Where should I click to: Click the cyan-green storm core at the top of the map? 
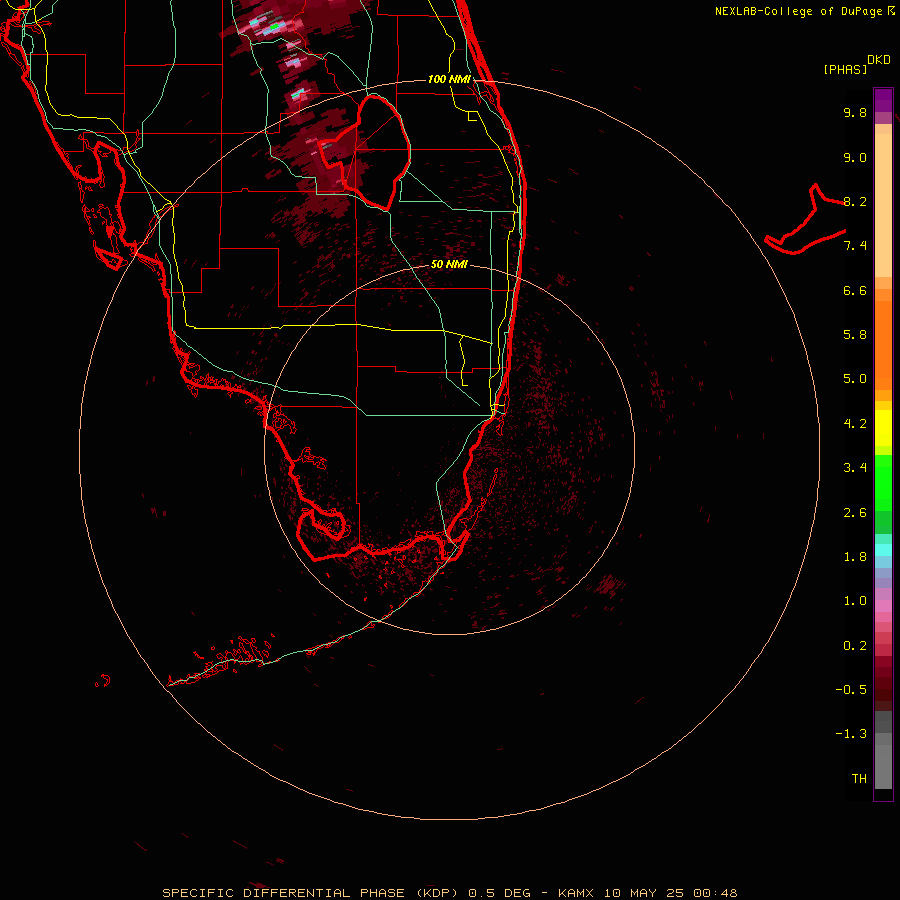pos(275,26)
